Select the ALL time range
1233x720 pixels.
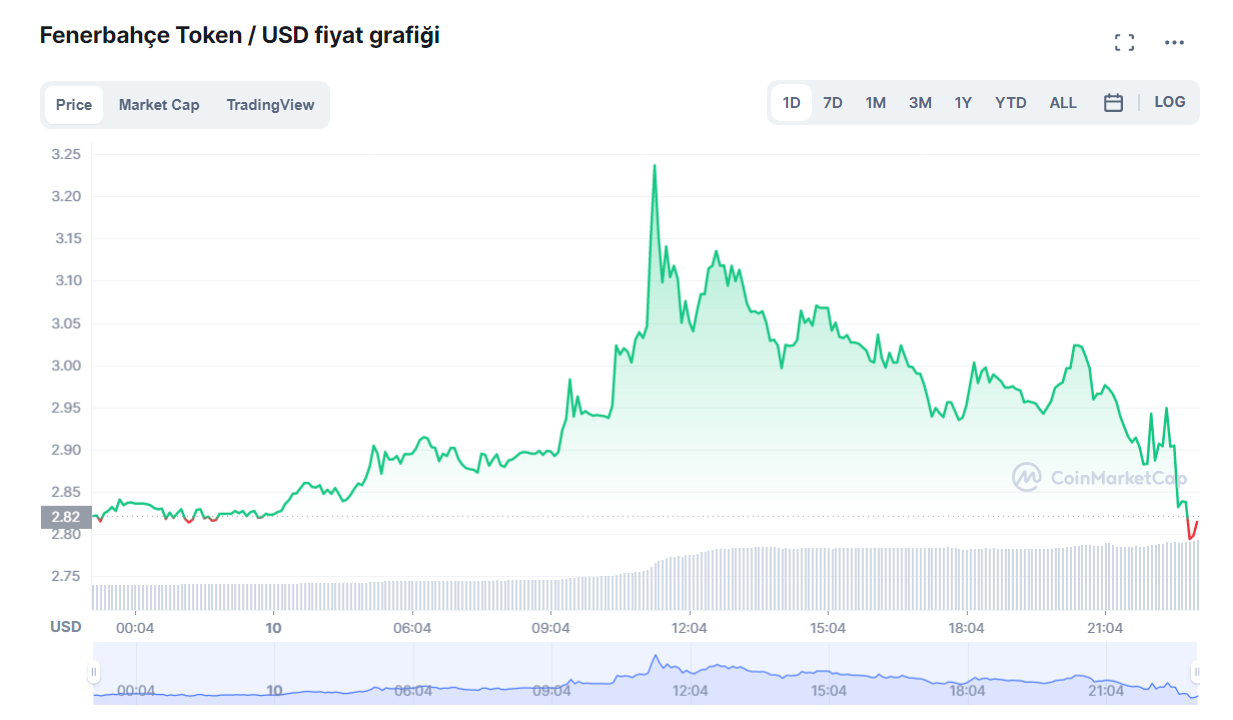tap(1063, 102)
